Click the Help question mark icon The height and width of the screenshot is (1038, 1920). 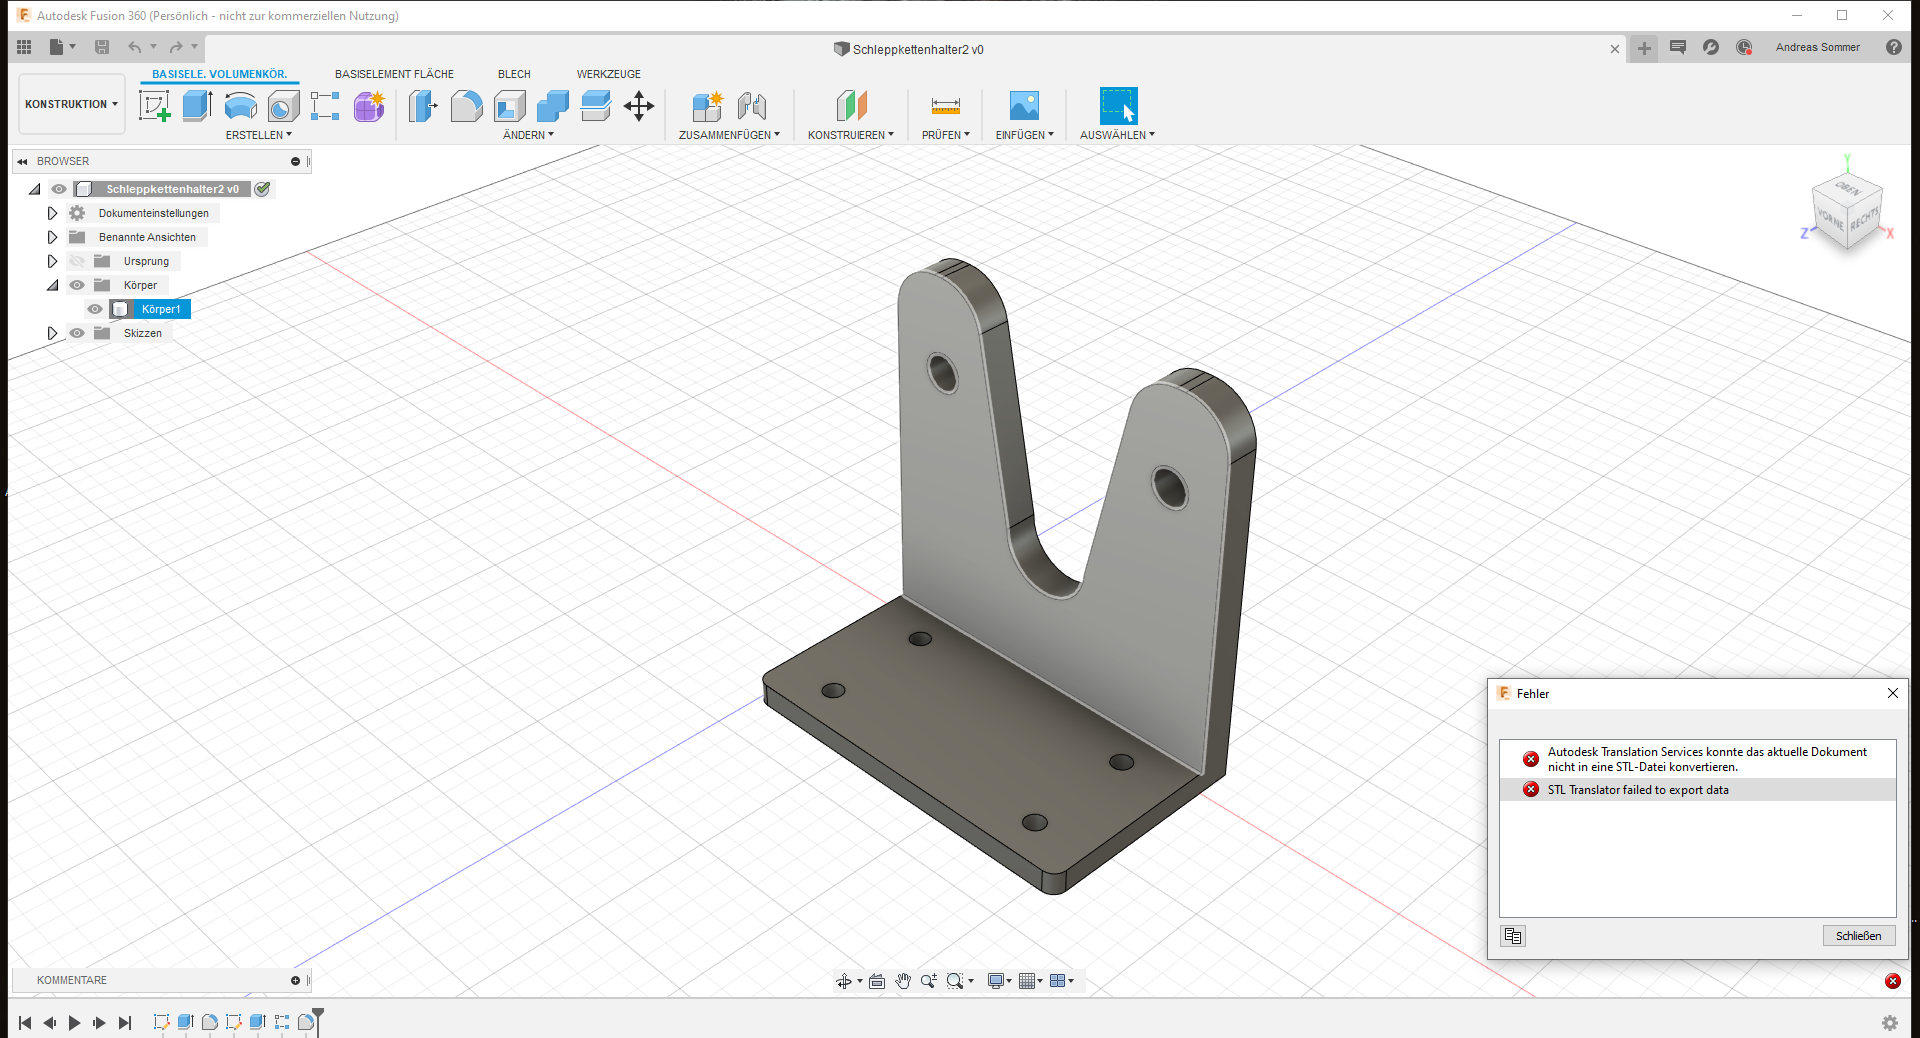[x=1893, y=47]
